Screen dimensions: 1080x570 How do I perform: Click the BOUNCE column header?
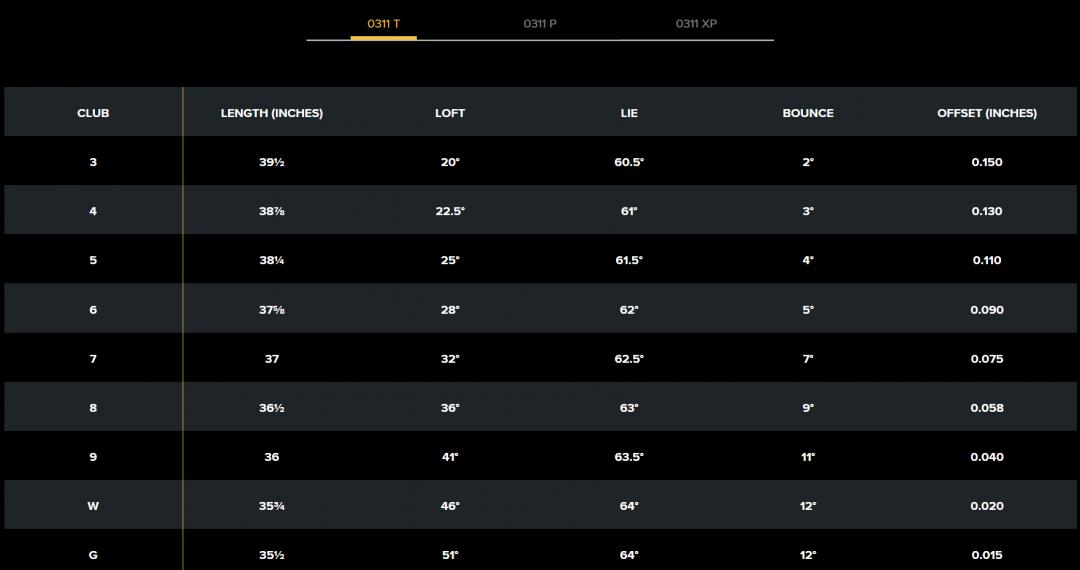tap(808, 113)
